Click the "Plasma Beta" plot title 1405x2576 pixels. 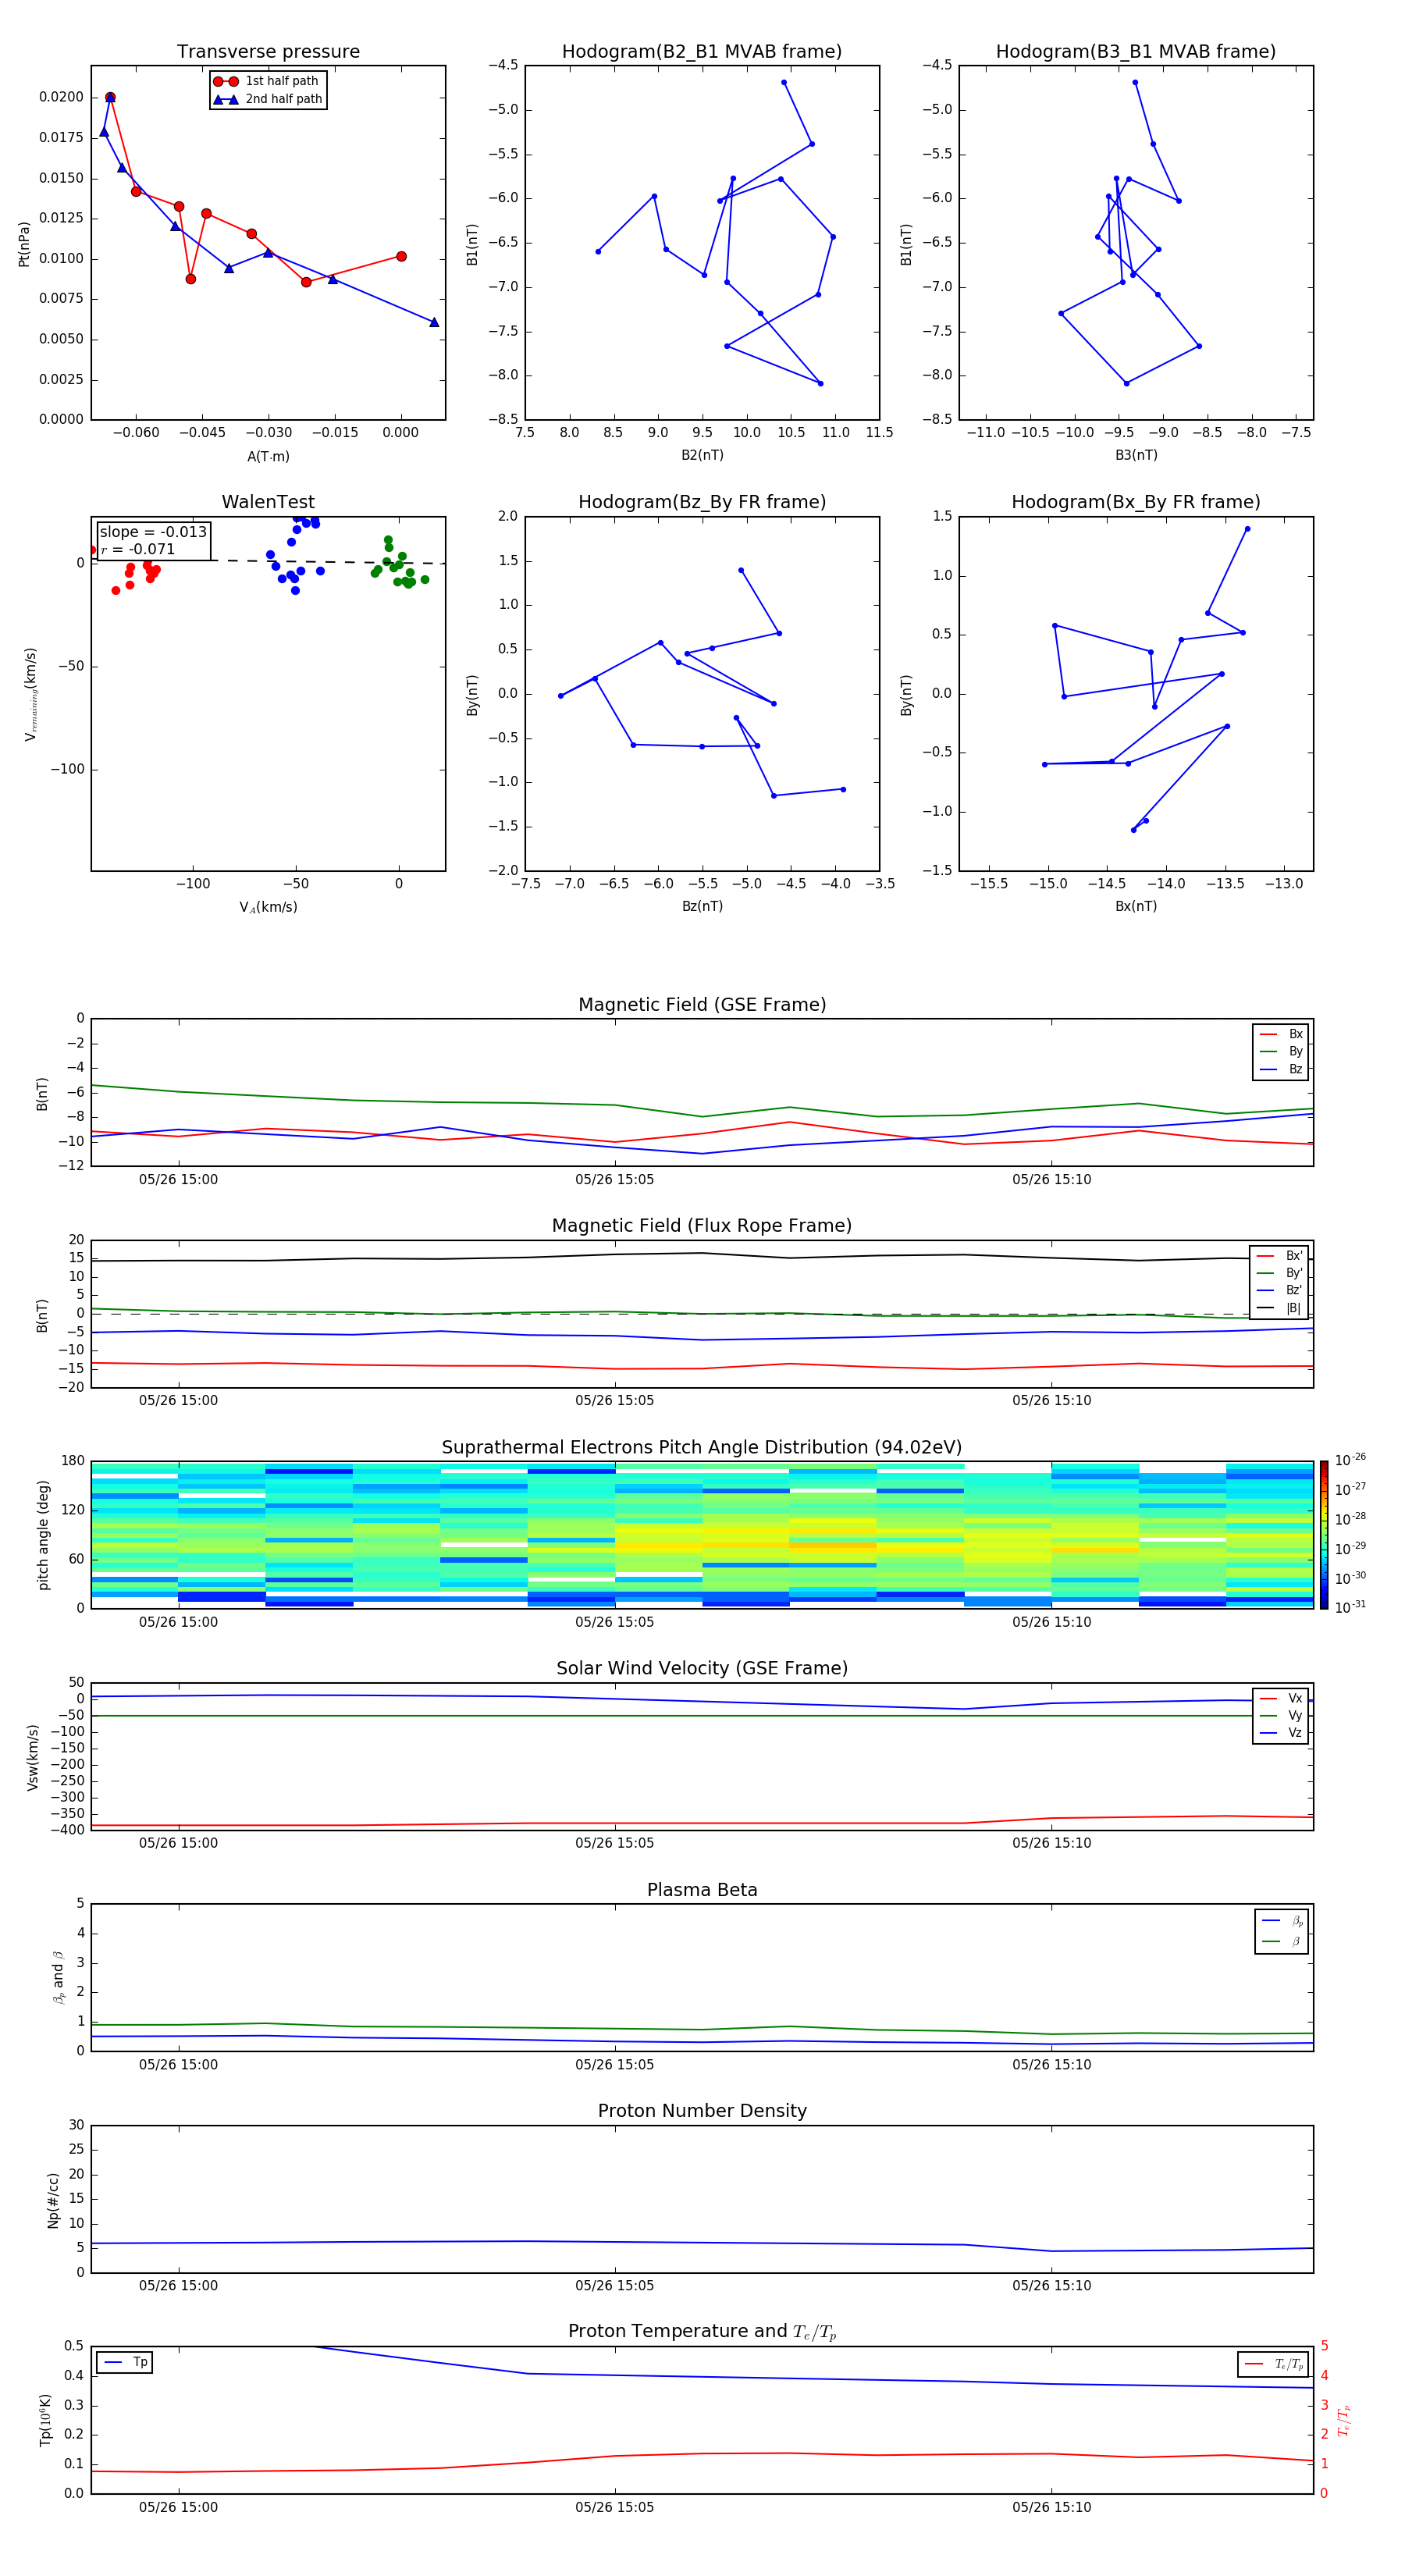click(702, 1891)
